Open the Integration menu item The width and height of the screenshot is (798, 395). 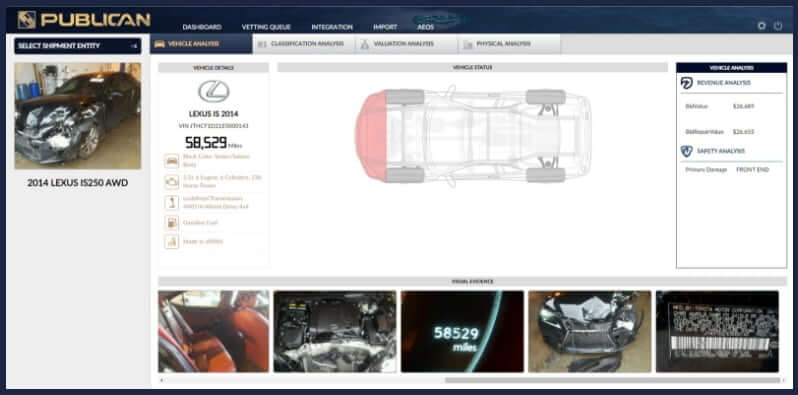tap(332, 27)
